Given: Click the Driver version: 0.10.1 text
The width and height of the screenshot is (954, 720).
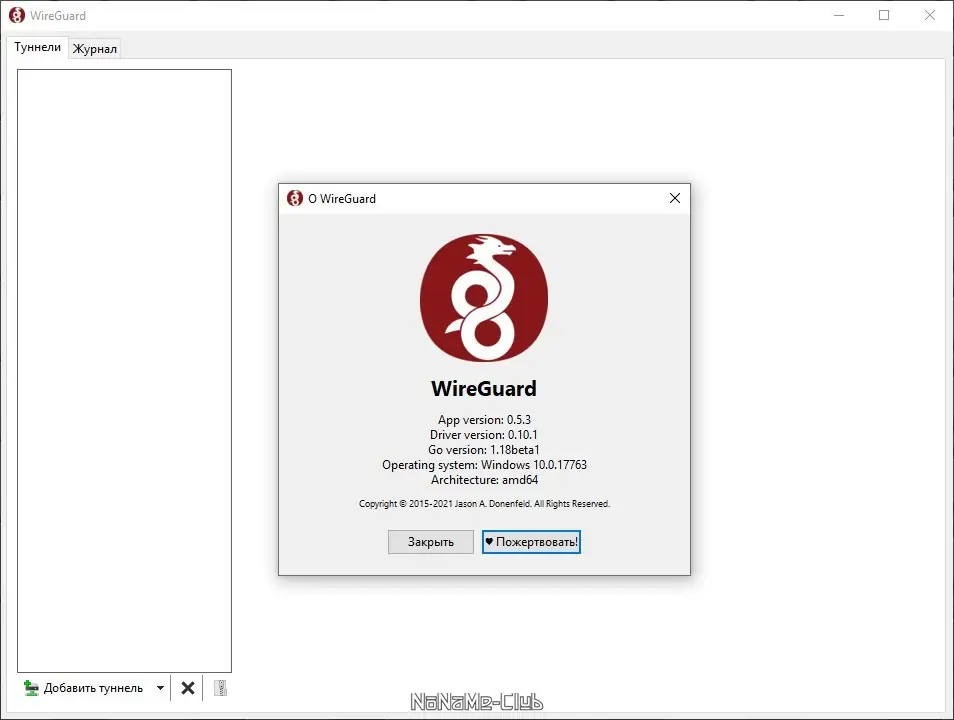Looking at the screenshot, I should point(484,435).
